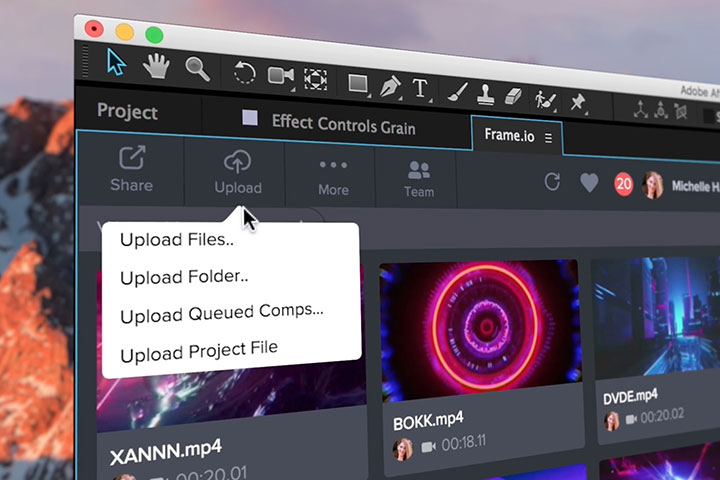
Task: Choose Upload Files.. from menu
Action: 177,239
